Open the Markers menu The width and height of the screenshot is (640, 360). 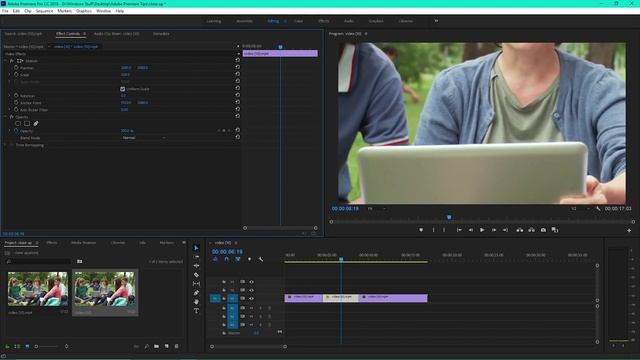(64, 11)
